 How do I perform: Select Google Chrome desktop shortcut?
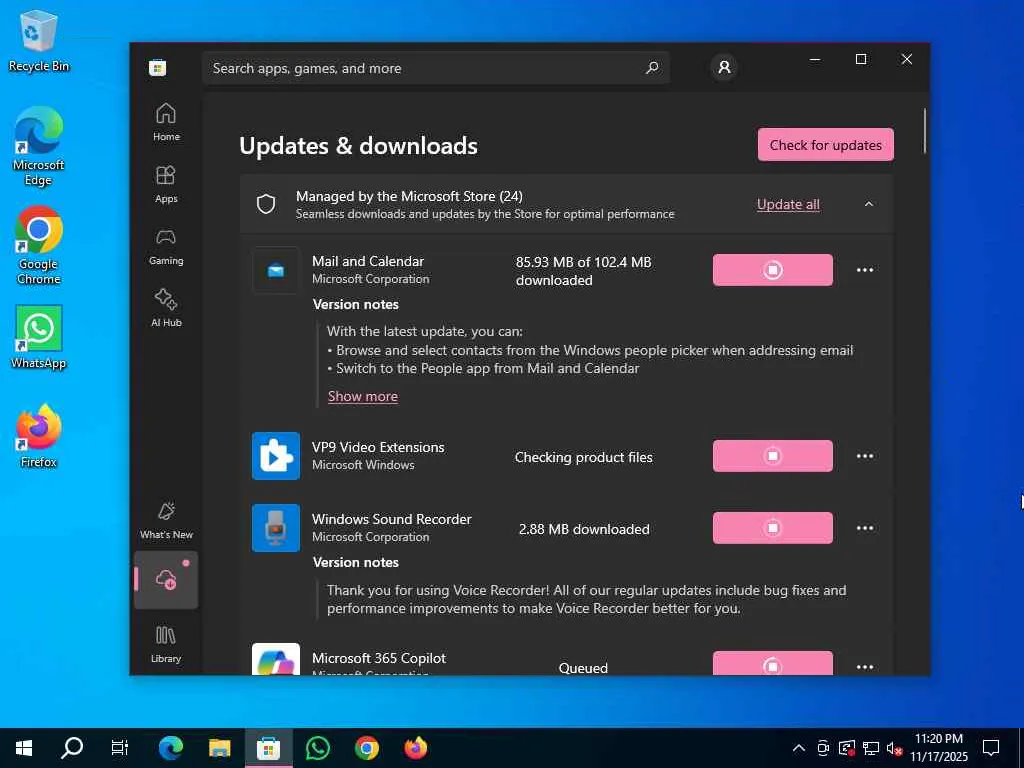click(x=39, y=246)
